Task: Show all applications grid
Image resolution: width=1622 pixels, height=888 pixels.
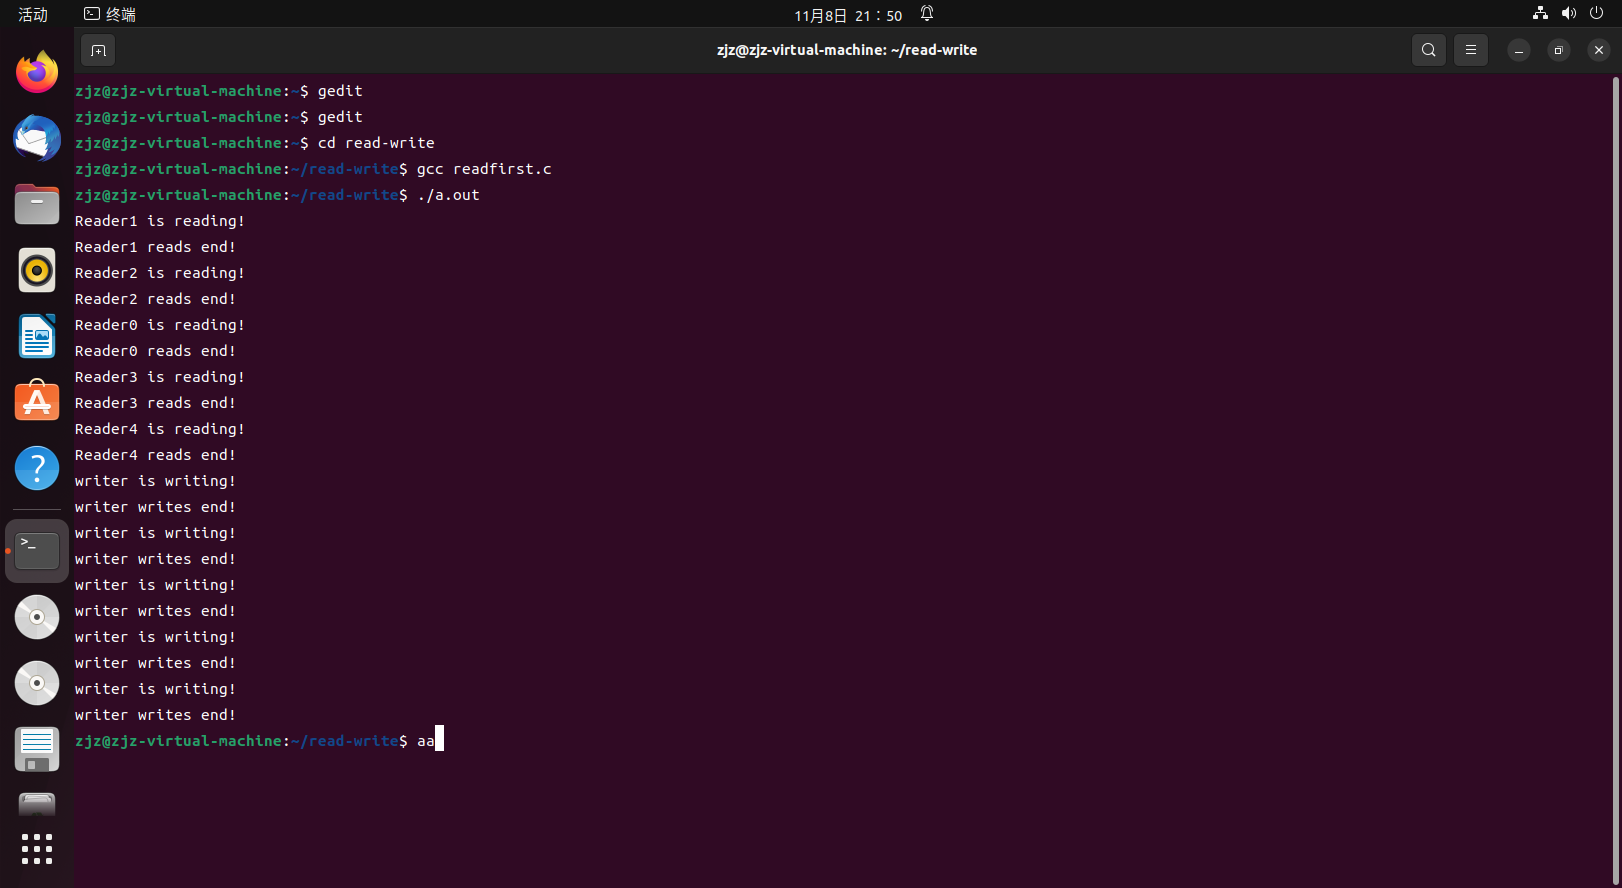Action: click(x=37, y=849)
